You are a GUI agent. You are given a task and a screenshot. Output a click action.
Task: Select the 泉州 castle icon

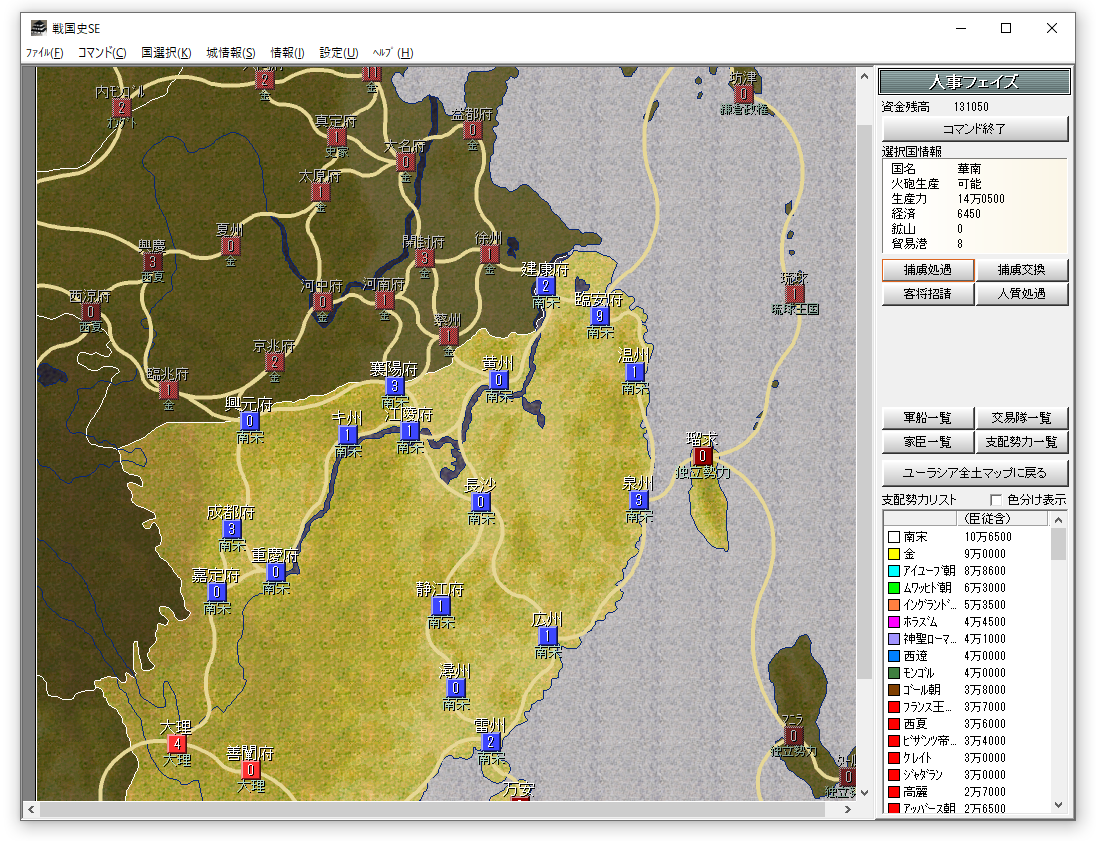pos(639,499)
